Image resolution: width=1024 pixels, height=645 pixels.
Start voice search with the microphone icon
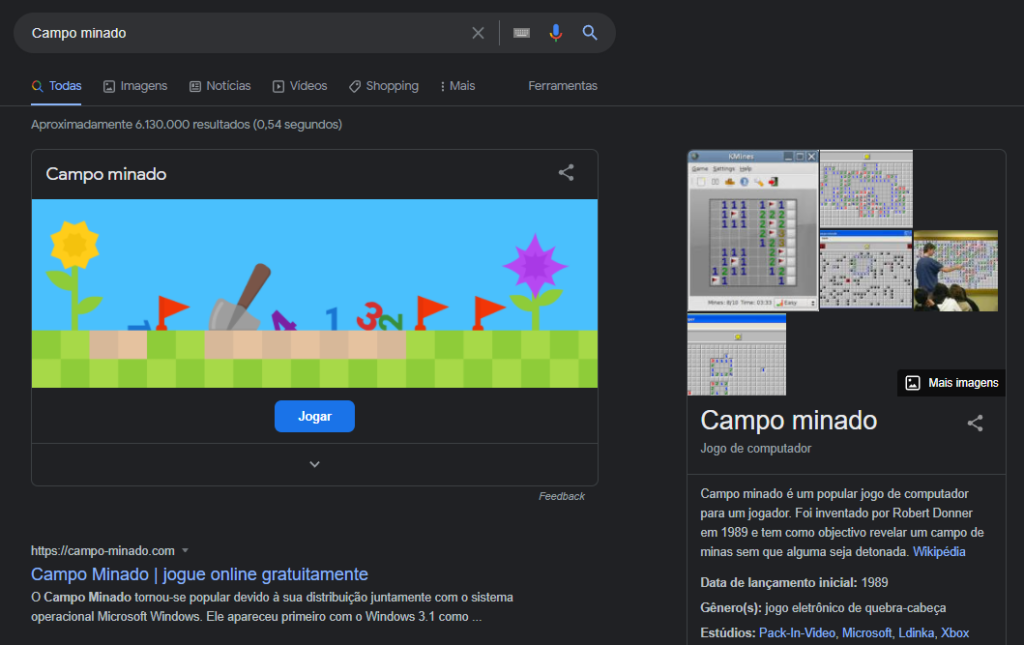pos(556,33)
